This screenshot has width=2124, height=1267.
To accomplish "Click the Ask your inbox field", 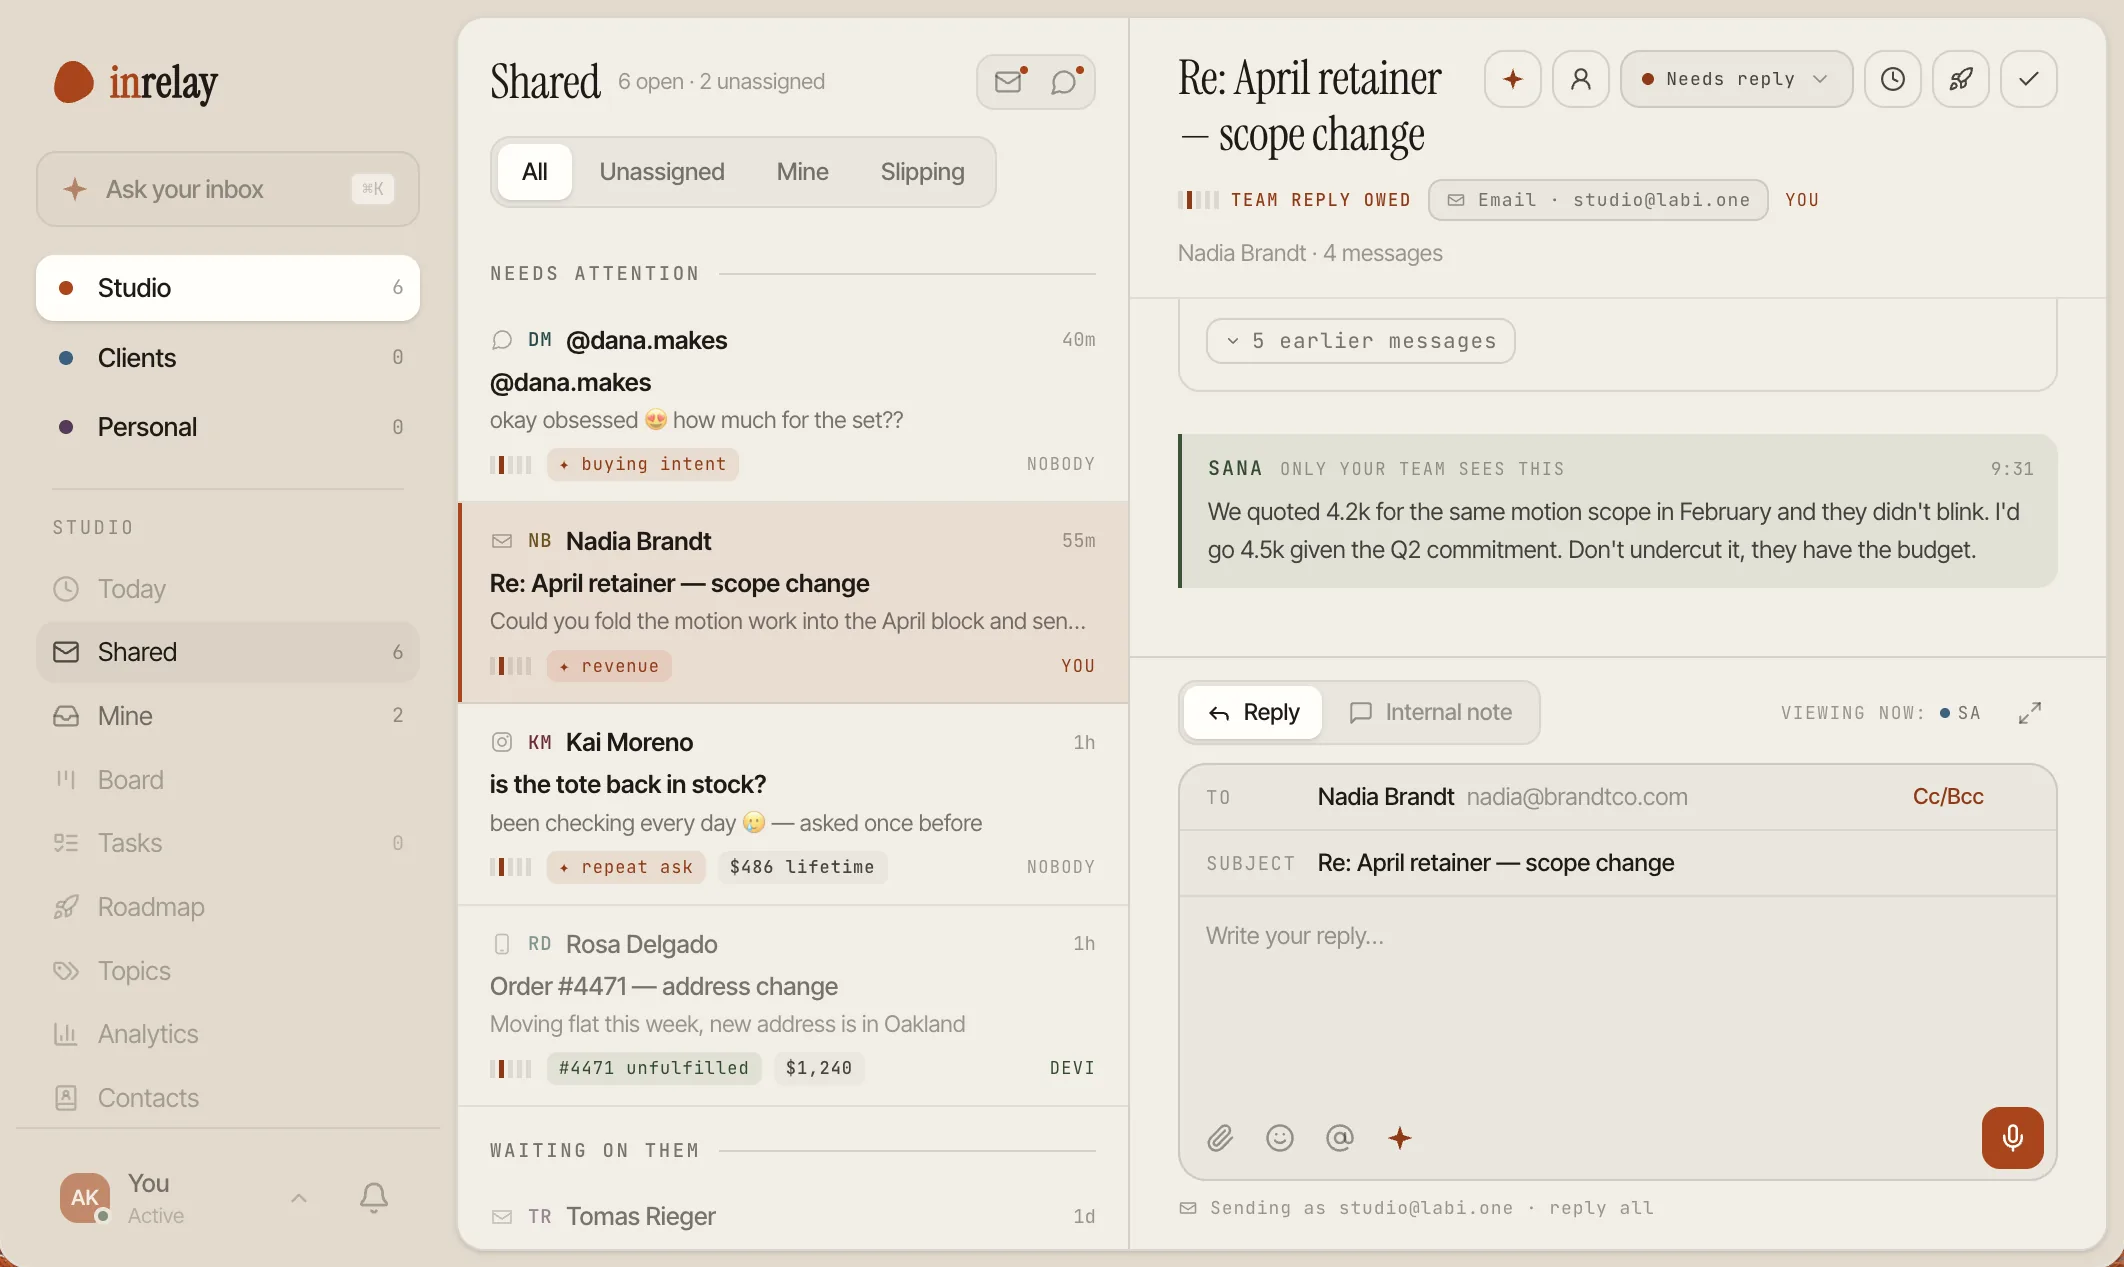I will pyautogui.click(x=228, y=189).
